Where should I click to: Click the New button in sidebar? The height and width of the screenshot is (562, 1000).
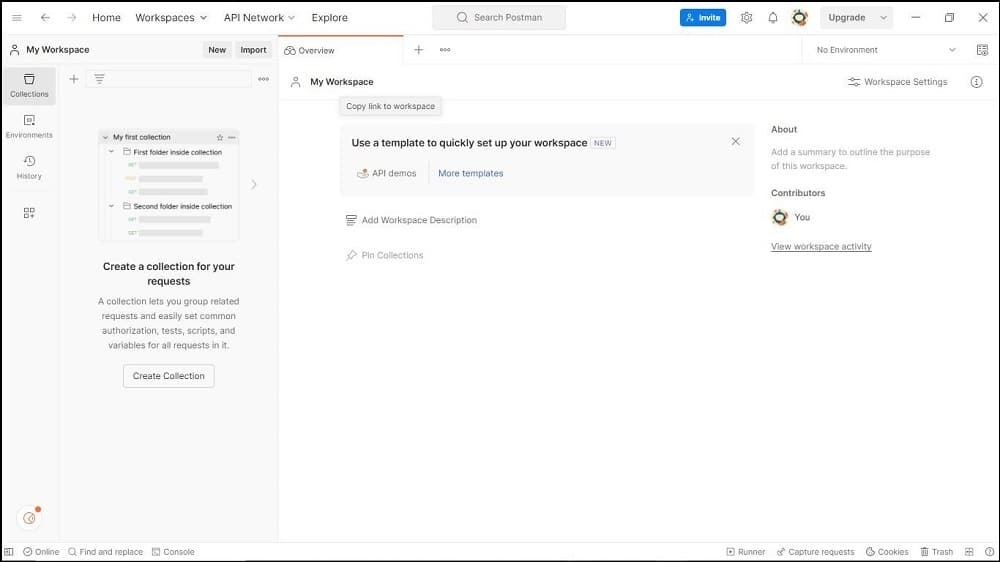217,50
